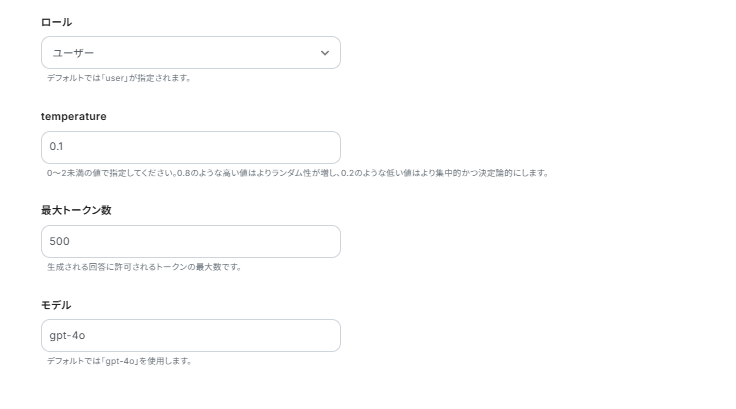The height and width of the screenshot is (409, 736).
Task: Click the hint about maximum token count
Action: (x=144, y=267)
